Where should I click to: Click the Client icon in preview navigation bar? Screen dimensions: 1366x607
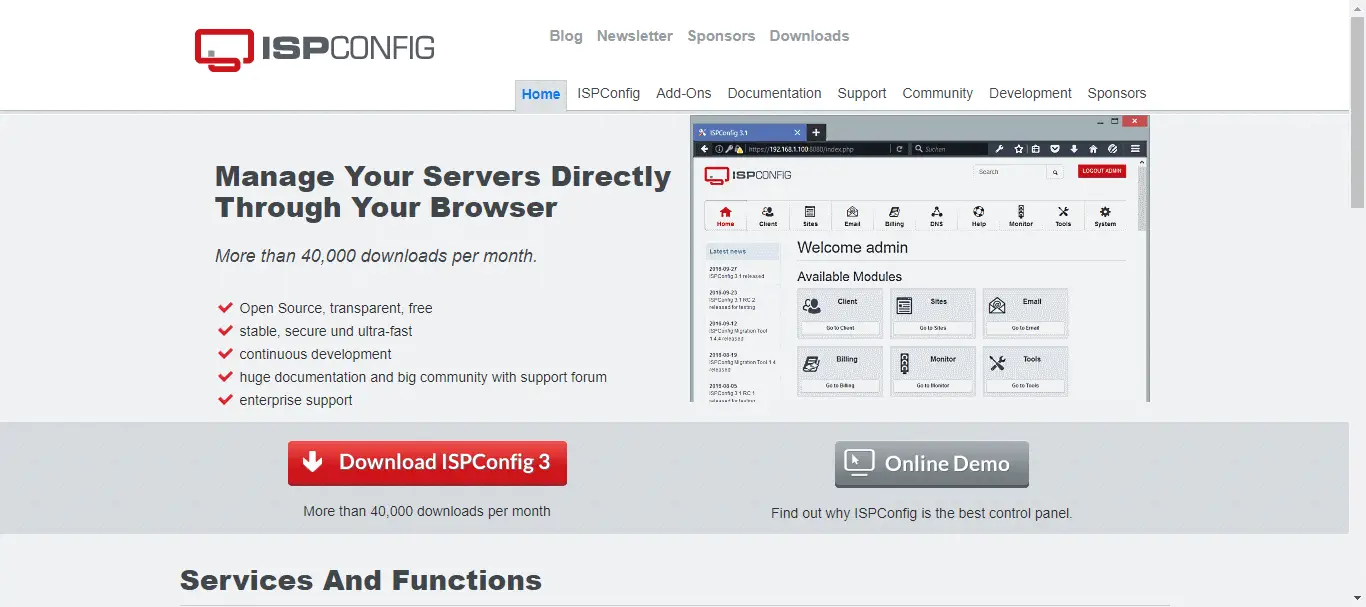point(768,212)
